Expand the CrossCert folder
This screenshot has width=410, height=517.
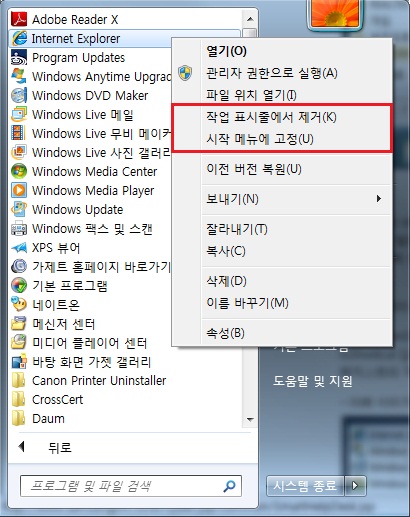coord(47,399)
